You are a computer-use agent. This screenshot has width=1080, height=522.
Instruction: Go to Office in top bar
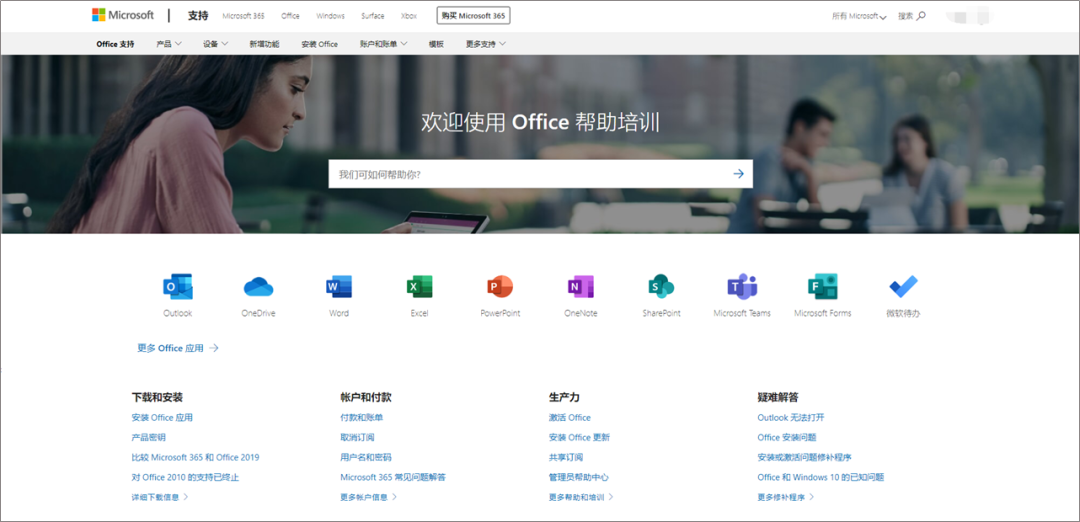coord(291,16)
